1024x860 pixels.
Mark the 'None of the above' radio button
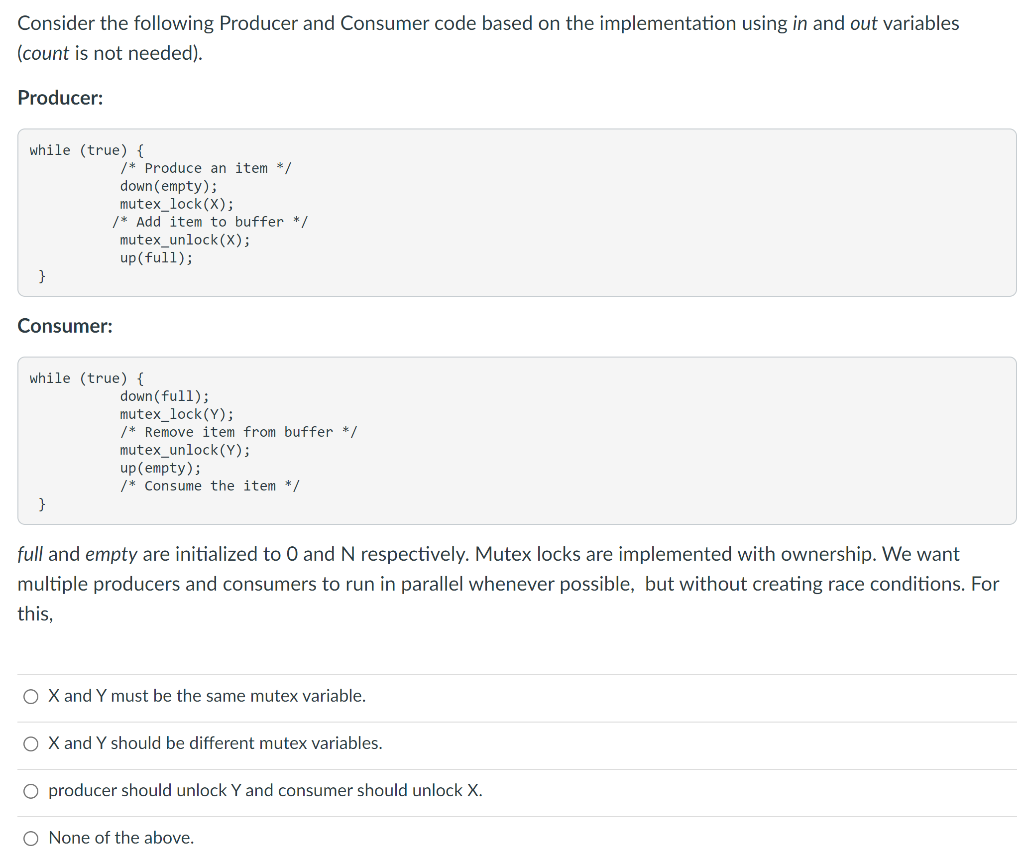[32, 838]
